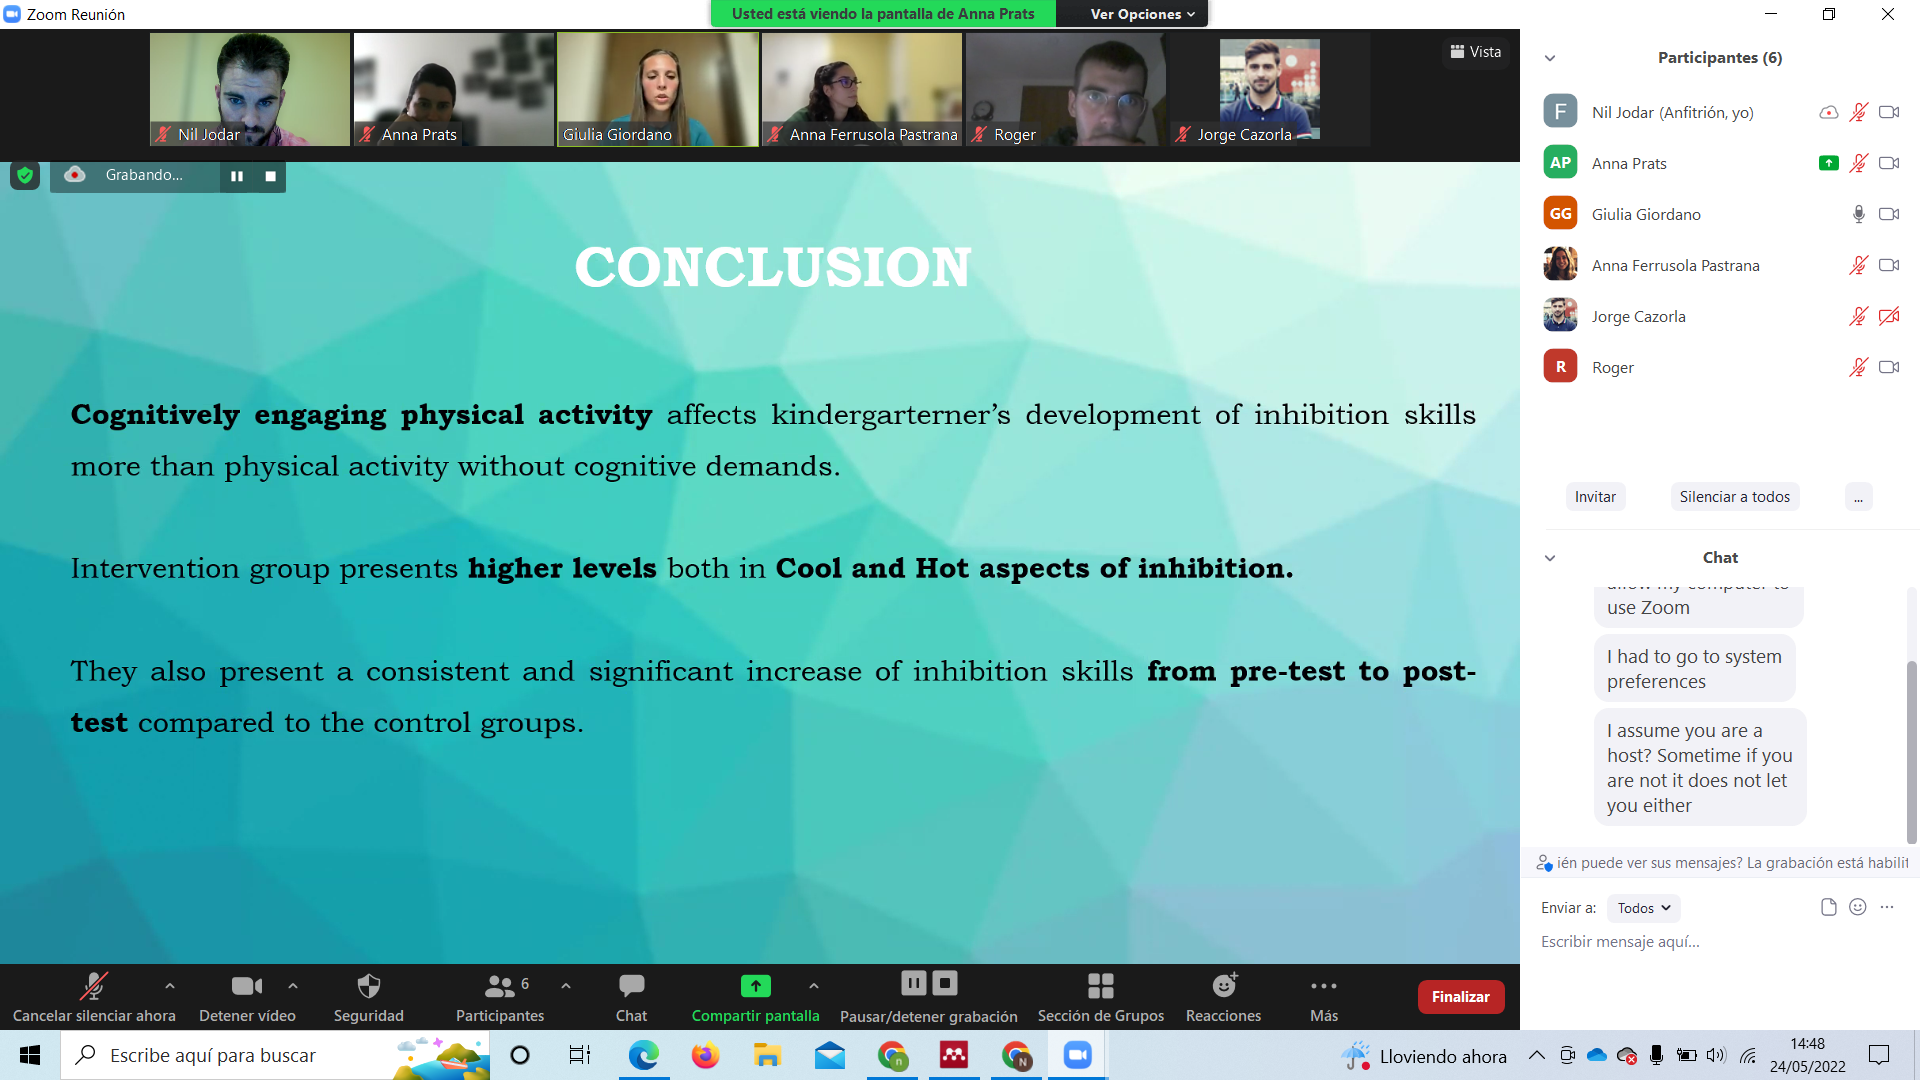Click the Silenciar a todos button
This screenshot has width=1920, height=1080.
pos(1734,497)
